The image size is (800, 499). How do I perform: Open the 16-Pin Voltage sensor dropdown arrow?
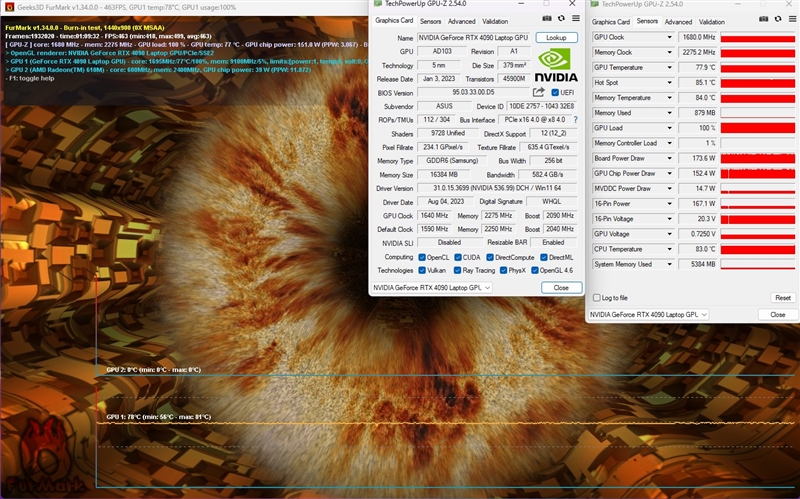coord(669,219)
